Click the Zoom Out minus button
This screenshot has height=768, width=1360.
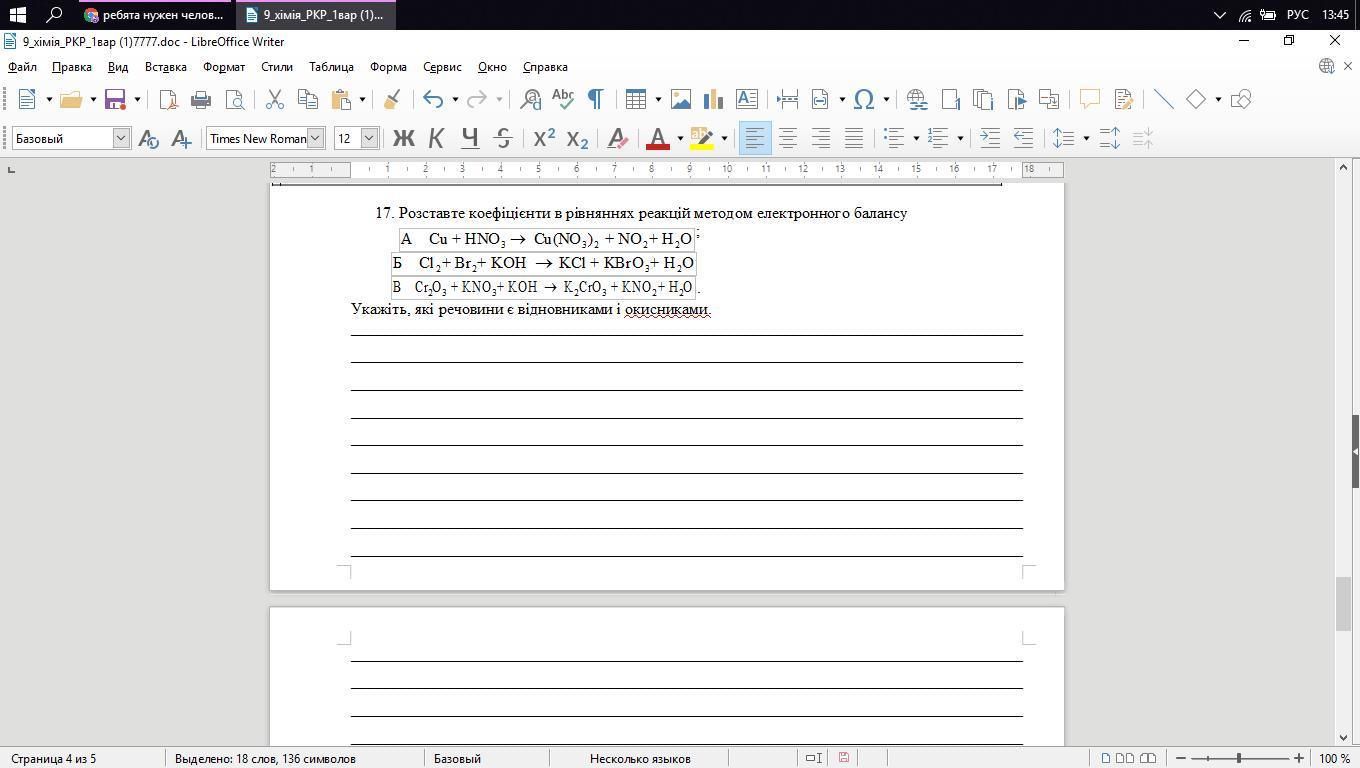[x=1181, y=758]
